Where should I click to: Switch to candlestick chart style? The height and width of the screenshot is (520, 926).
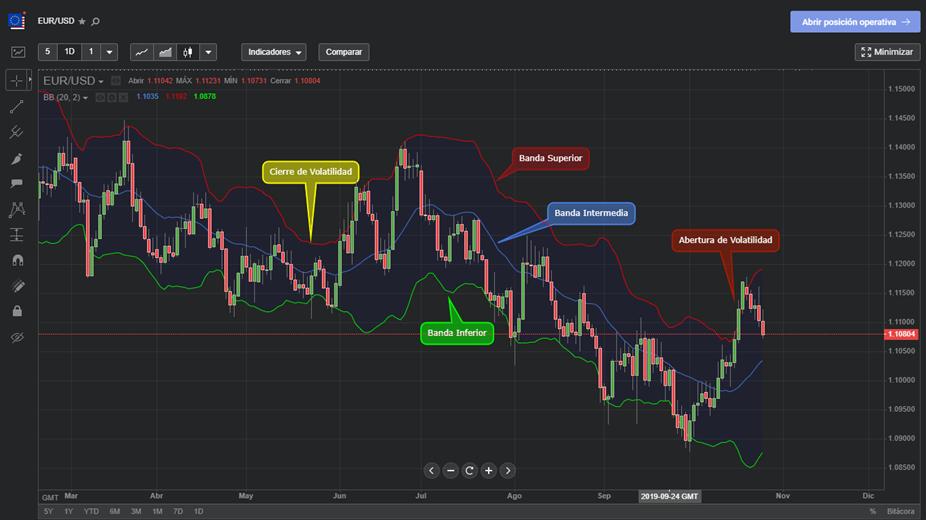186,52
